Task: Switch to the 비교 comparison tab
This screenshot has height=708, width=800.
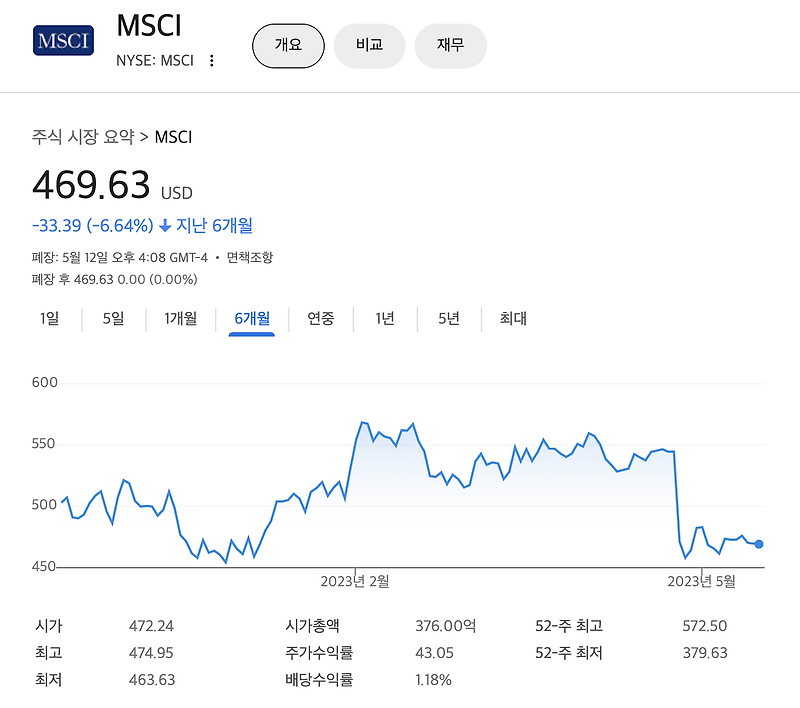Action: (x=369, y=45)
